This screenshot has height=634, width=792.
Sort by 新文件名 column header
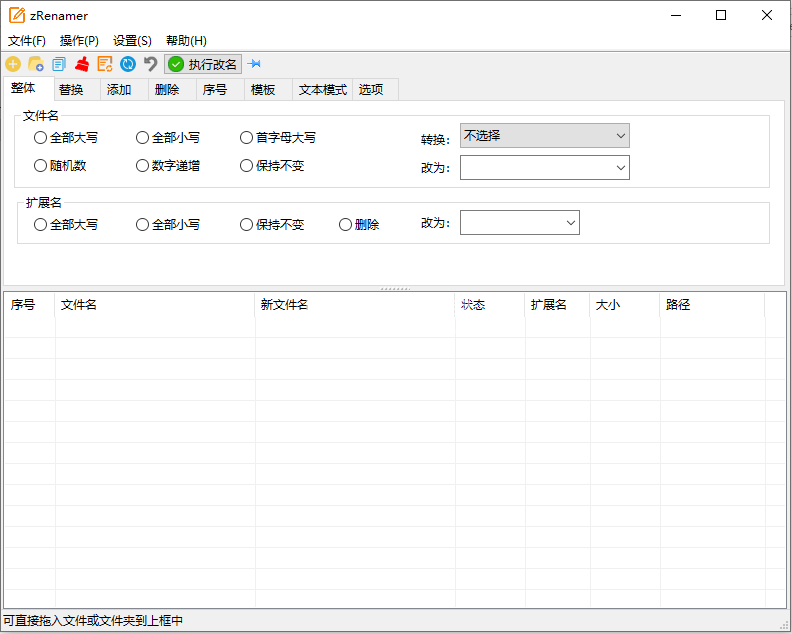[355, 305]
